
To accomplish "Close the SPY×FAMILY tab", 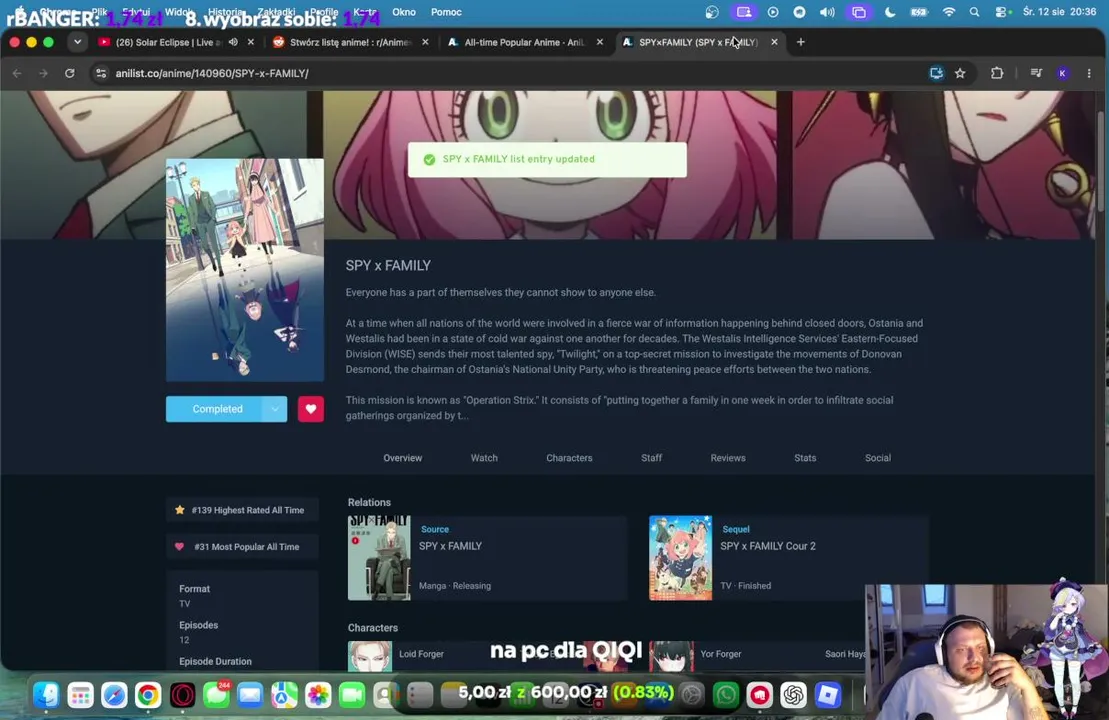I will pyautogui.click(x=774, y=42).
